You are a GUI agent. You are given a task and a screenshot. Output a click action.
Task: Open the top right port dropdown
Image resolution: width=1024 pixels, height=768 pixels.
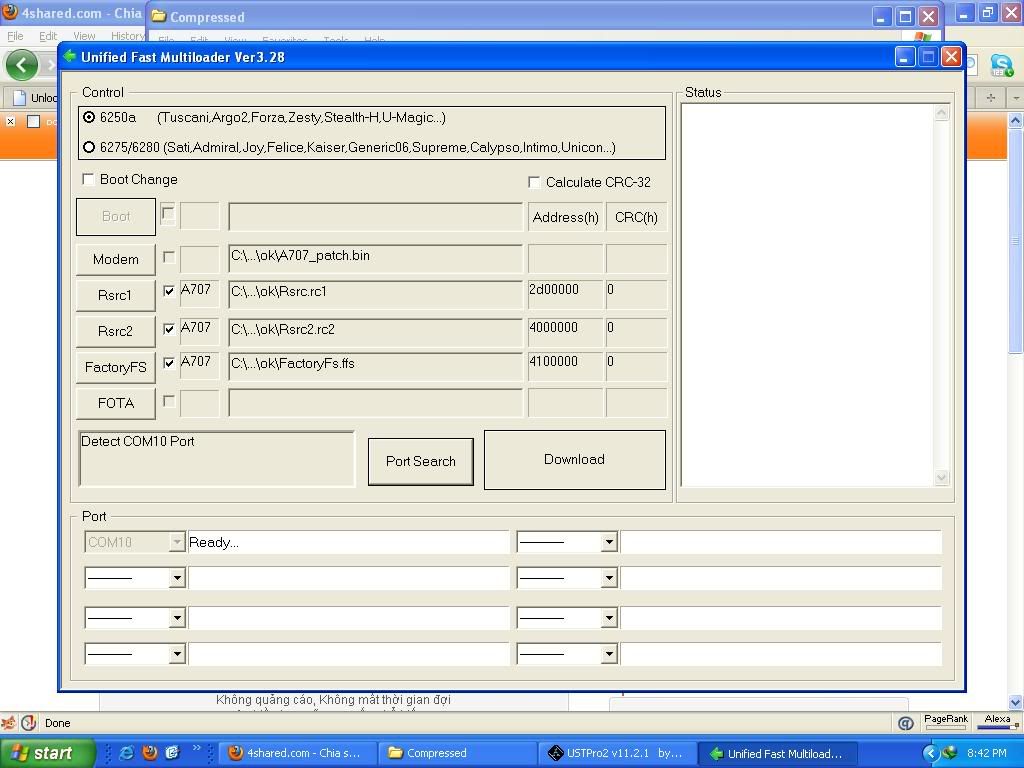[x=608, y=542]
